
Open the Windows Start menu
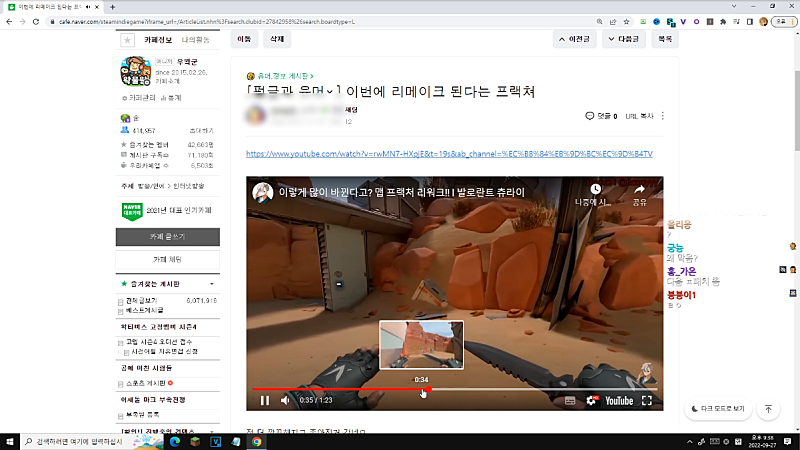(x=10, y=442)
